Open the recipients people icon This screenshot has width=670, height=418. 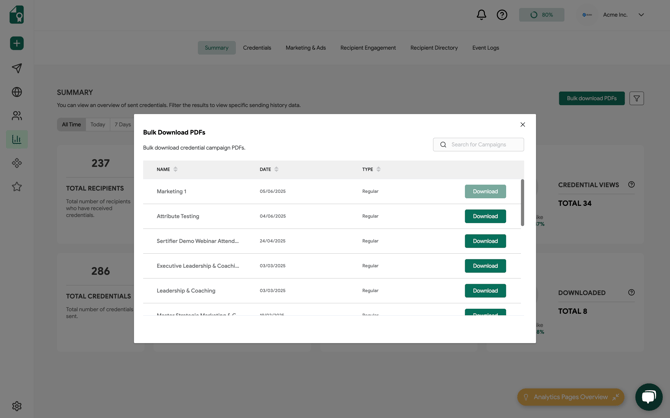(x=17, y=116)
